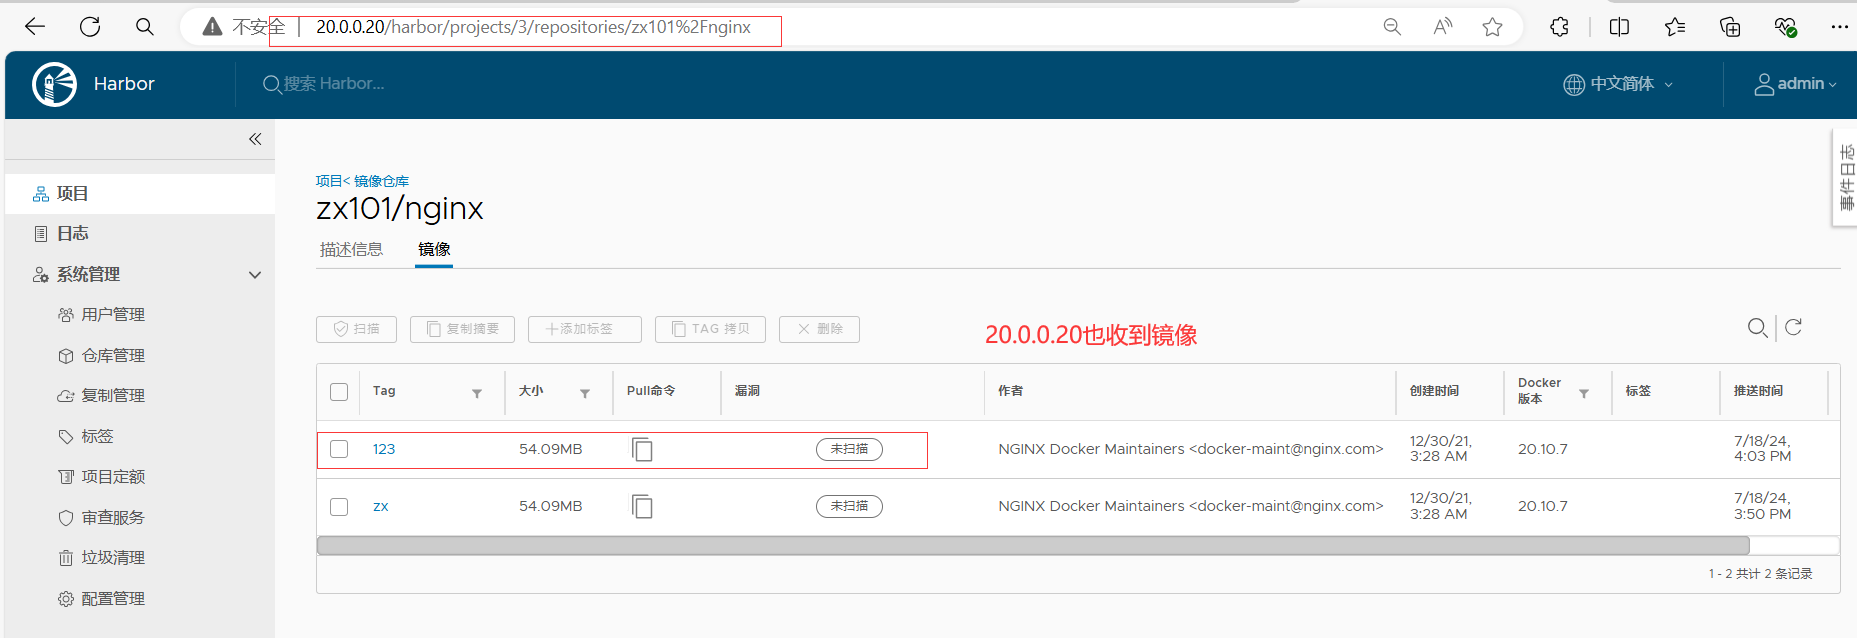Open the favorites list icon

[1675, 27]
